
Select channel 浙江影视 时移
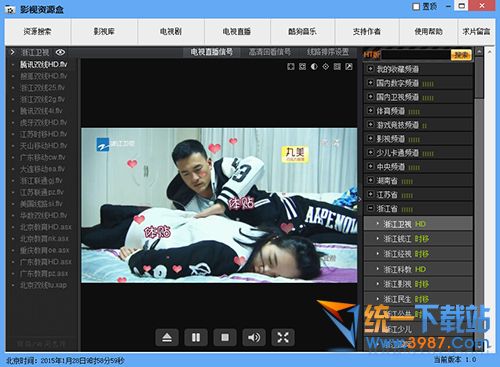418,284
